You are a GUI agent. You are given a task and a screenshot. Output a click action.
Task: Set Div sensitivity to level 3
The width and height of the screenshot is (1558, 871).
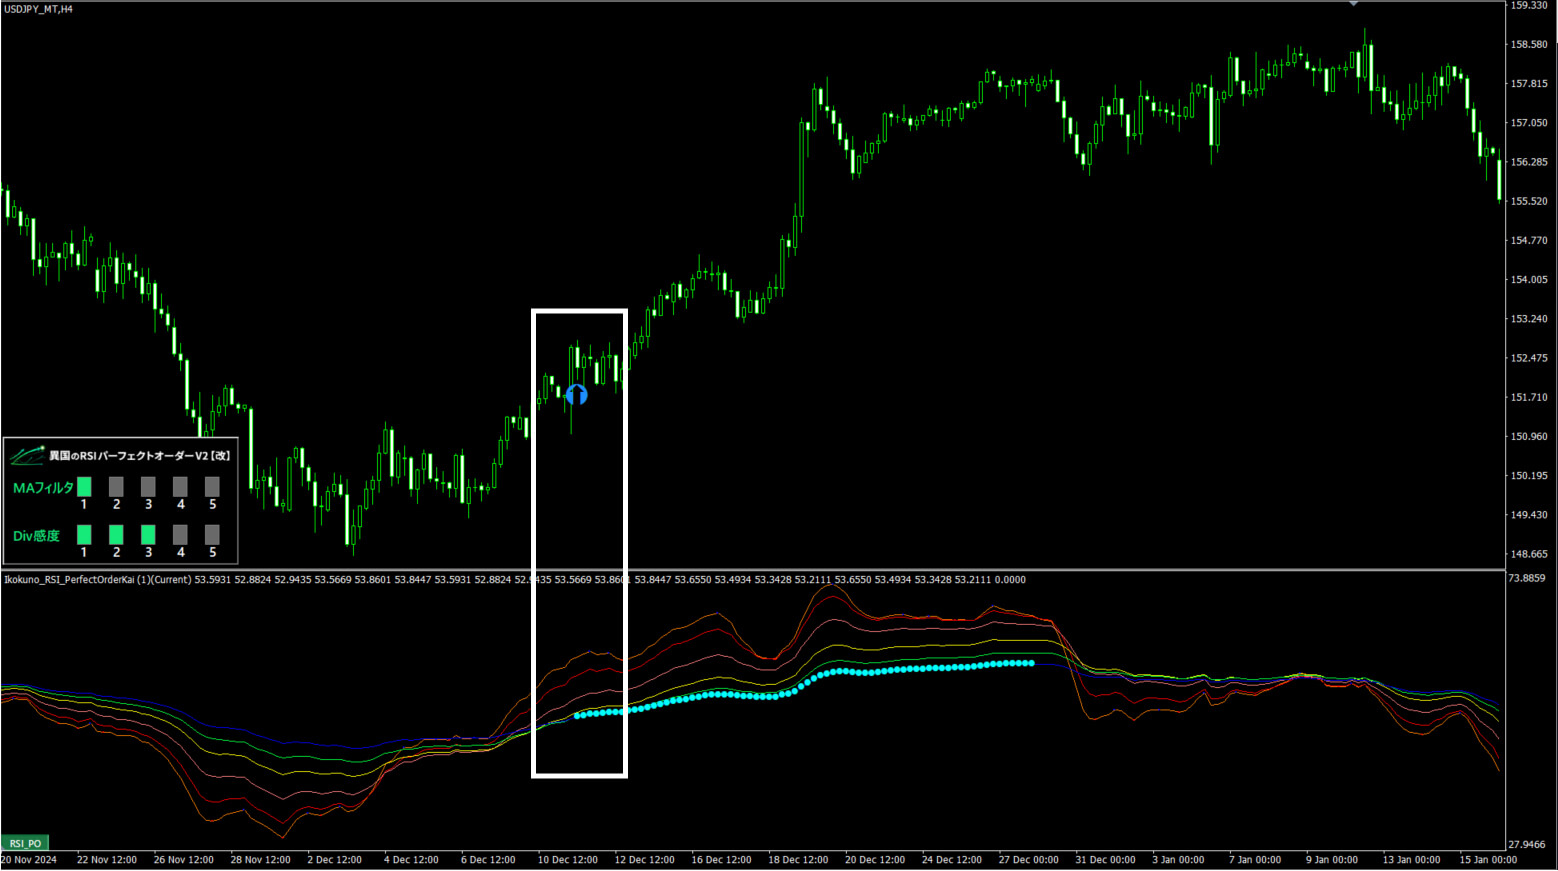point(148,535)
